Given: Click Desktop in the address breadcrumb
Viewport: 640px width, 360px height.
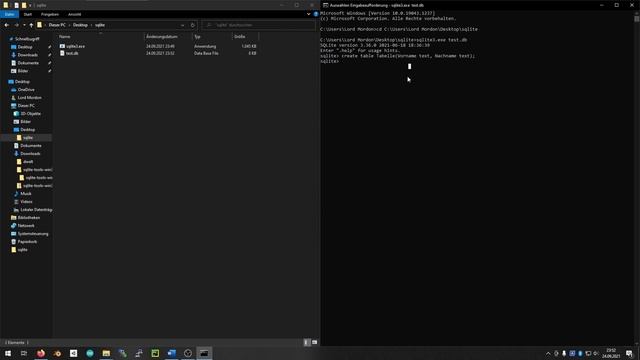Looking at the screenshot, I should (x=80, y=25).
